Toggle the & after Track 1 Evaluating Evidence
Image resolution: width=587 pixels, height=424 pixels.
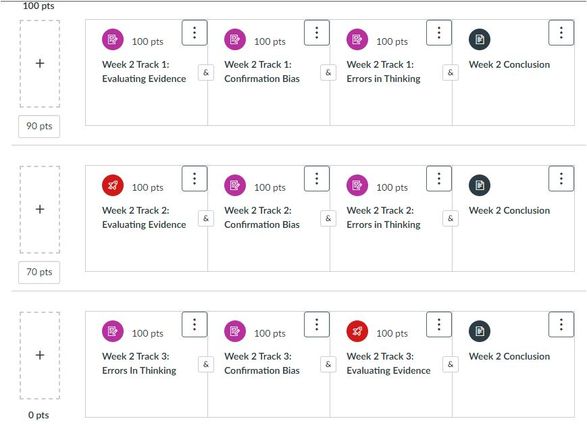click(x=206, y=73)
